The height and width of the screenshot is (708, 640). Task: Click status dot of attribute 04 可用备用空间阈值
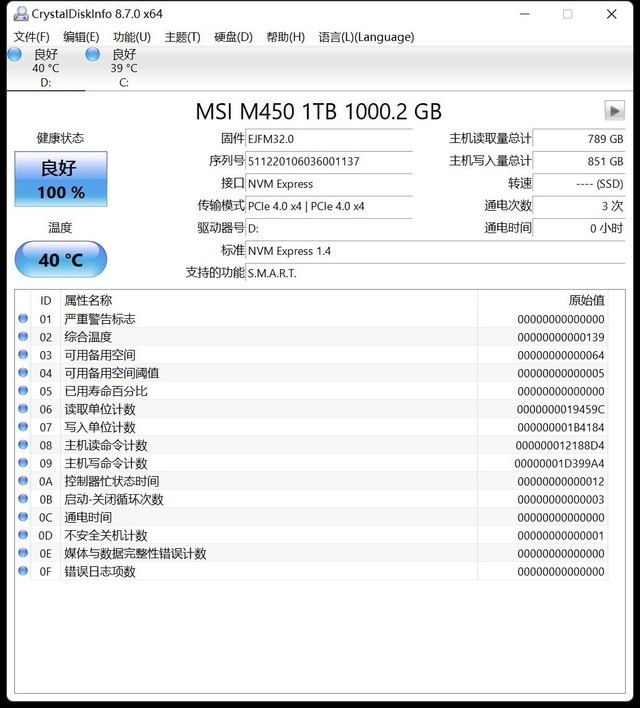[23, 373]
